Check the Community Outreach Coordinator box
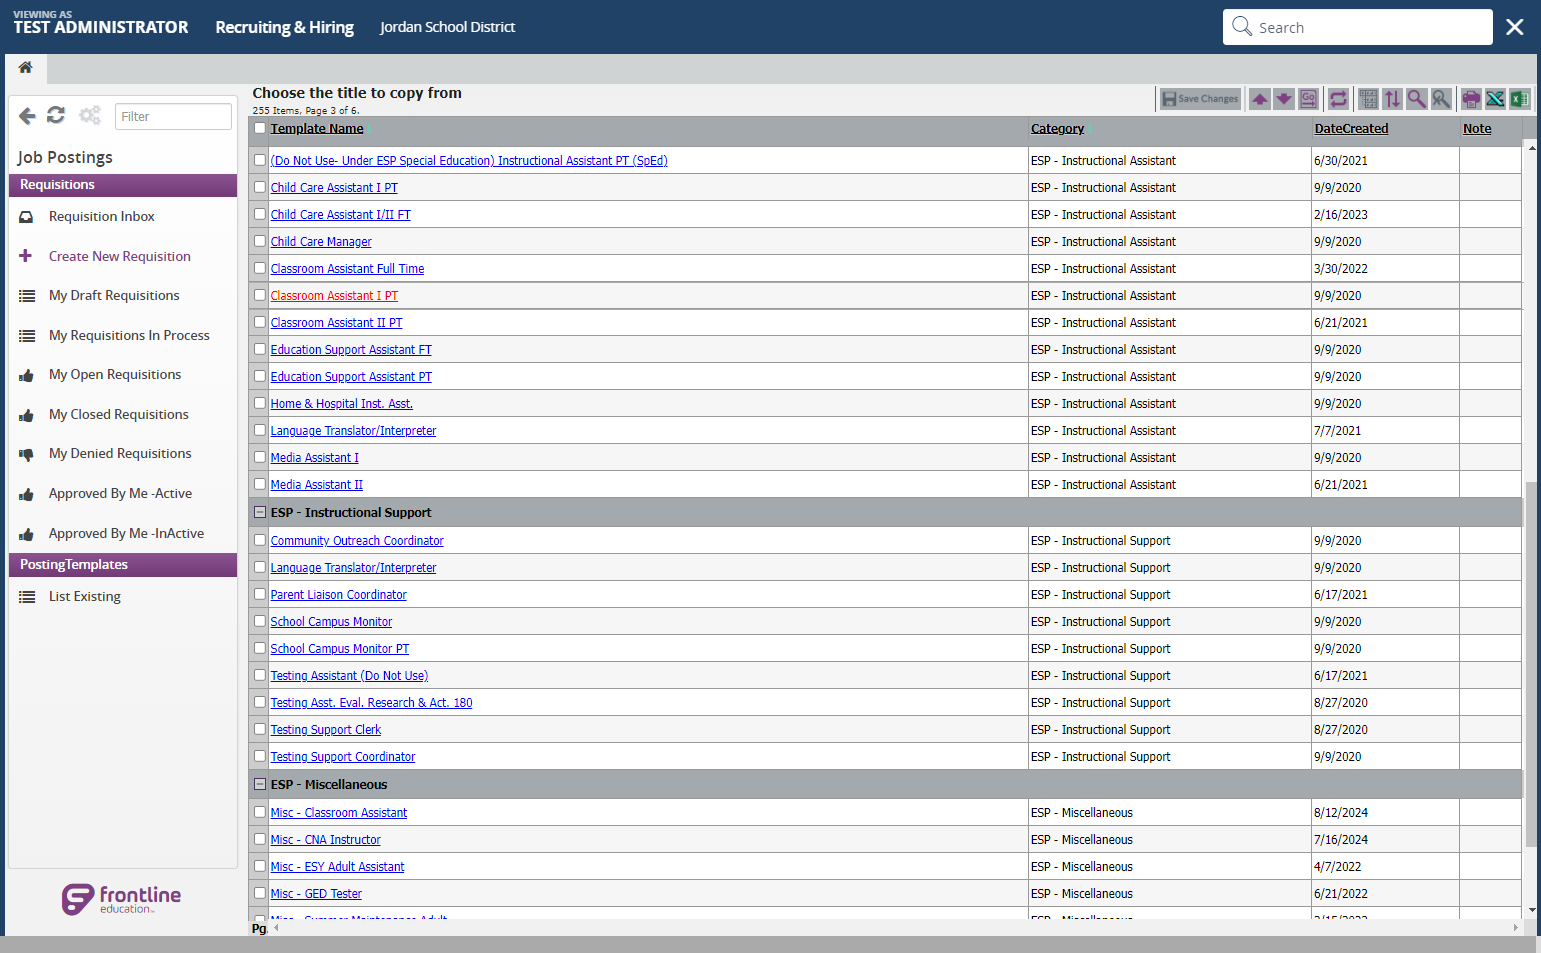This screenshot has width=1541, height=953. (x=260, y=540)
